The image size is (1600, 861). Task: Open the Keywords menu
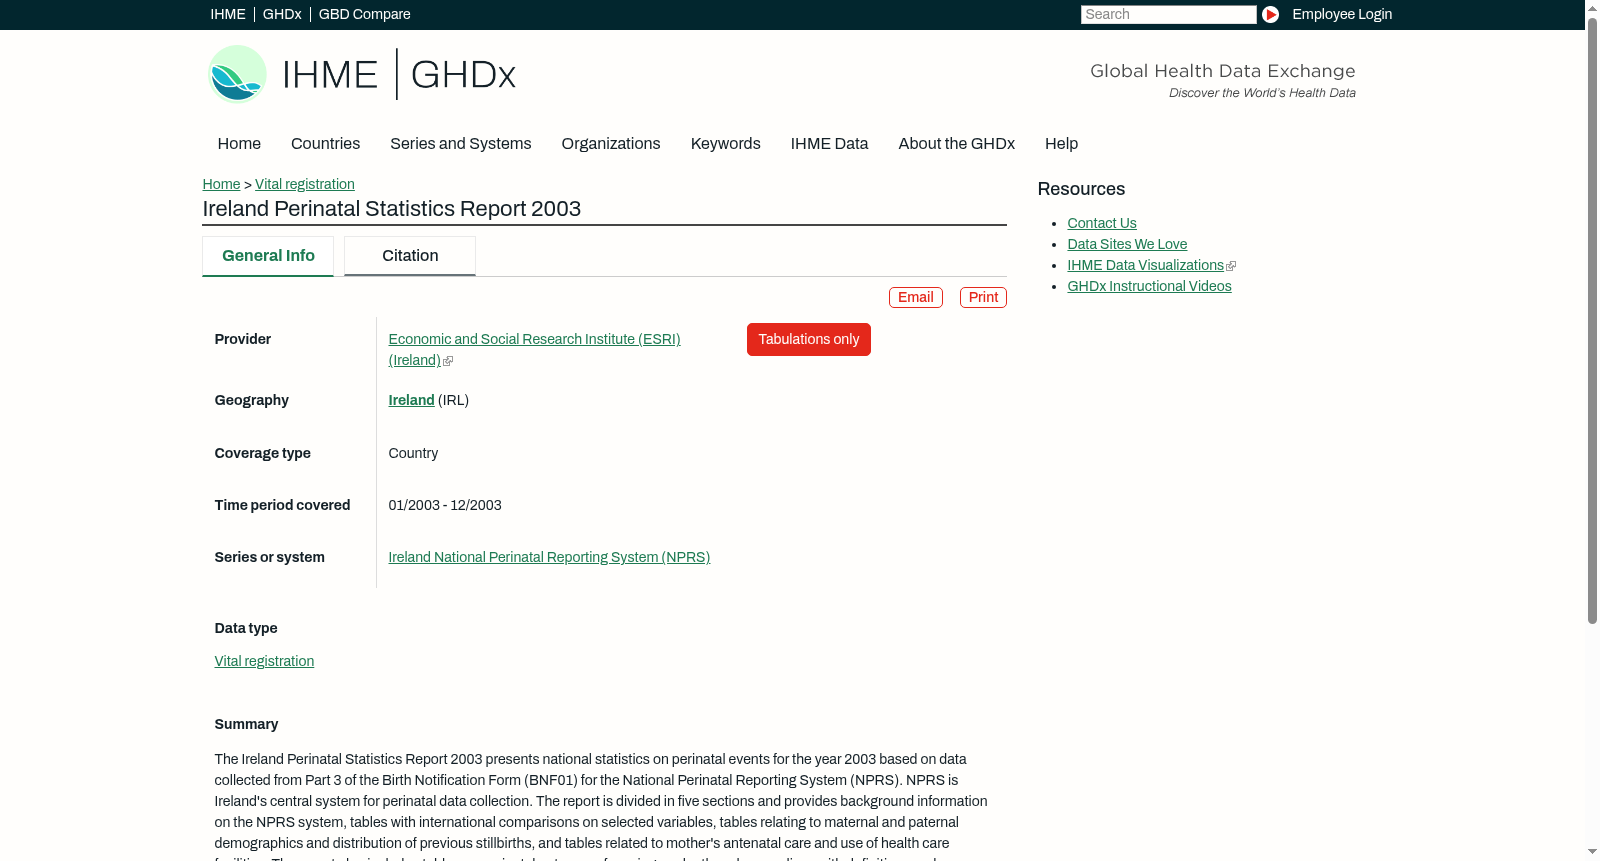[x=726, y=144]
